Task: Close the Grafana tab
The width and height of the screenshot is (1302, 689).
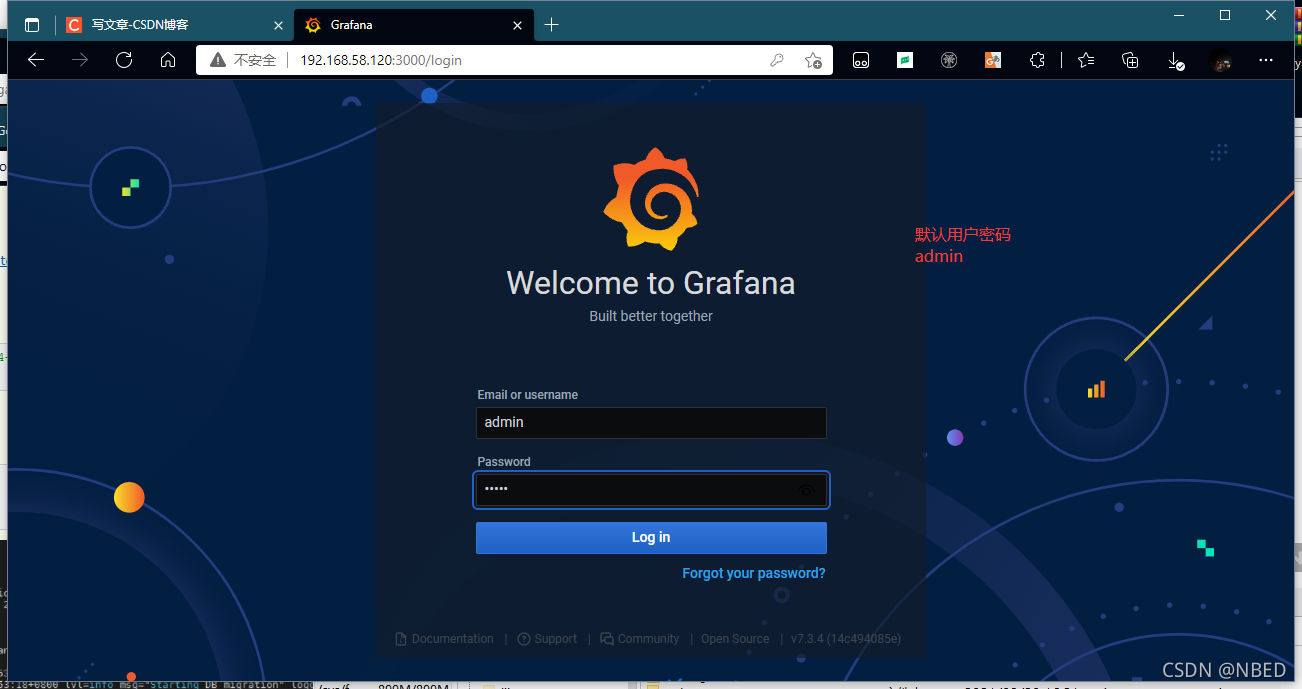Action: coord(517,25)
